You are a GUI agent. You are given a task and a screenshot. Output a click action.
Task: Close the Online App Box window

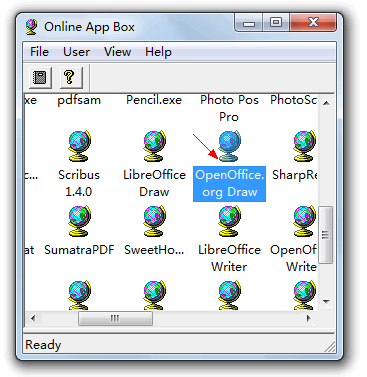(313, 23)
